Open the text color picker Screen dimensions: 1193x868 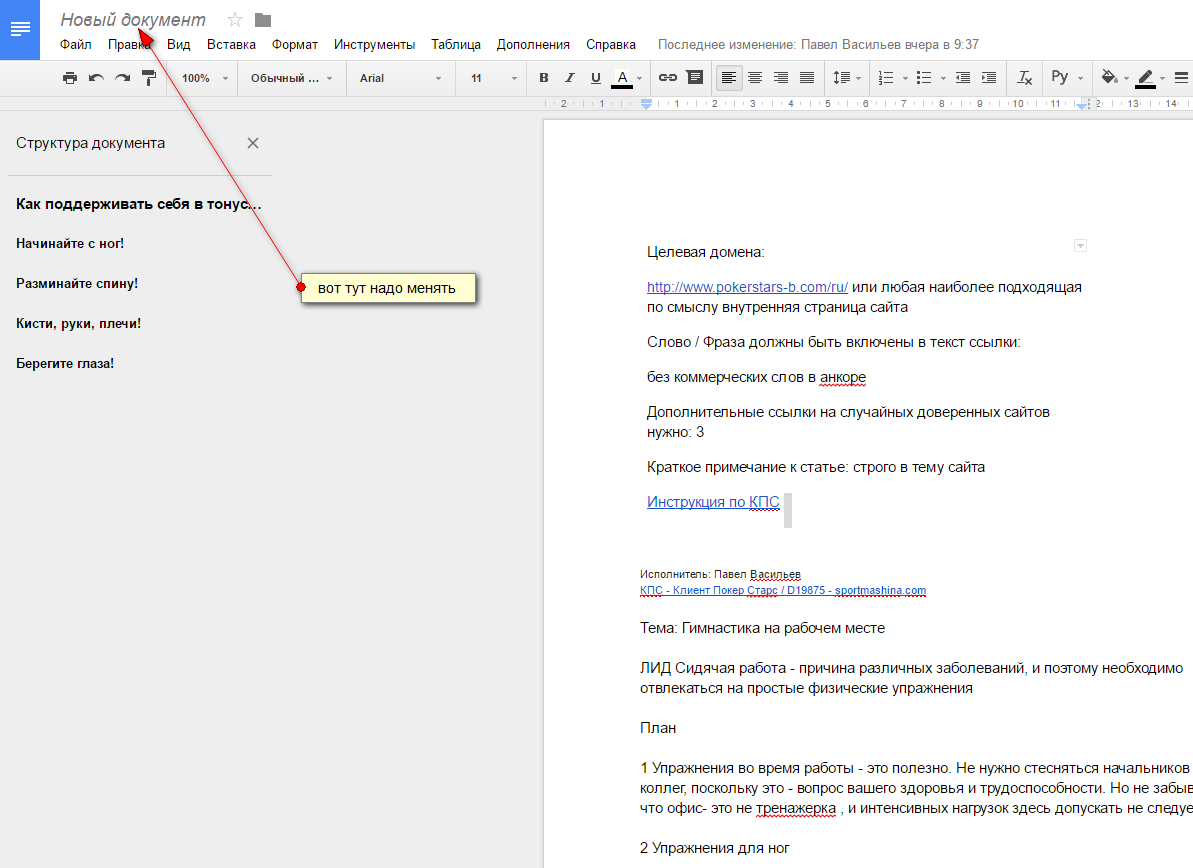pyautogui.click(x=622, y=78)
